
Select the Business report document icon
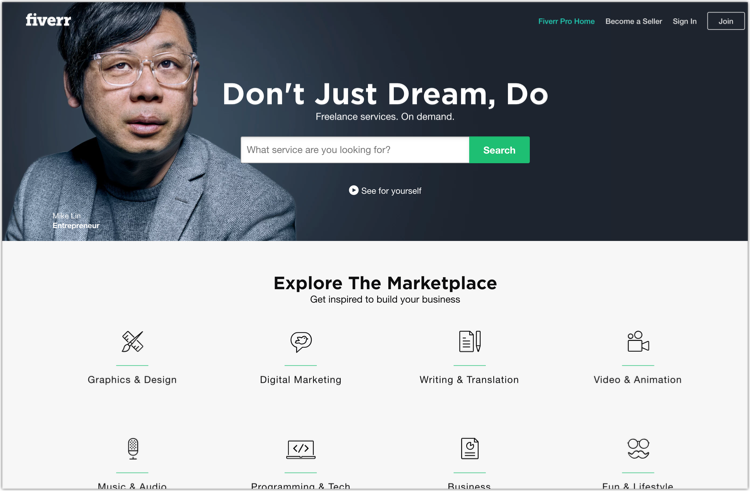click(x=470, y=448)
